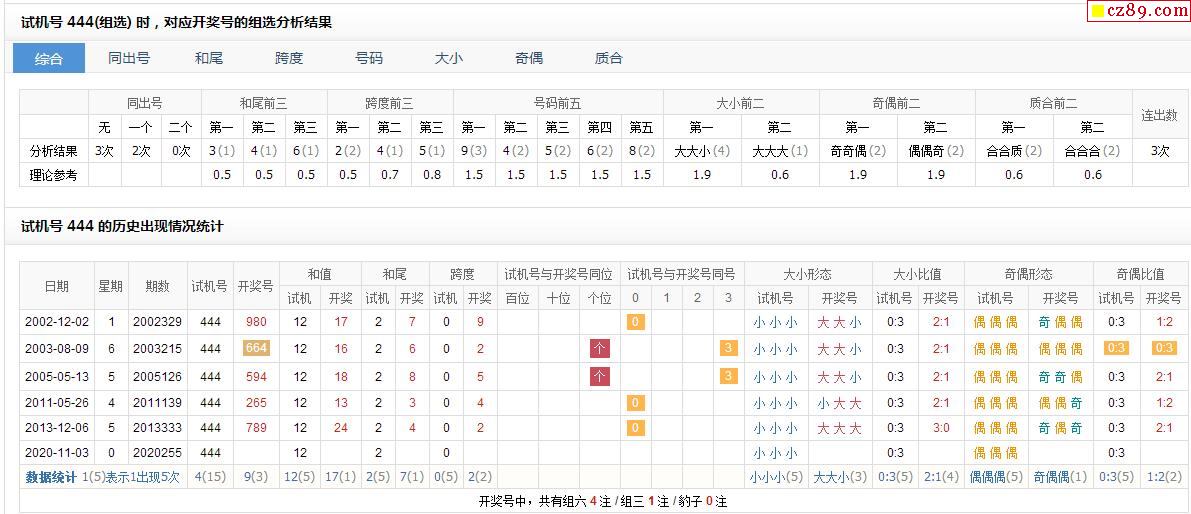Click the 日期 column header
The image size is (1191, 514).
pyautogui.click(x=56, y=286)
